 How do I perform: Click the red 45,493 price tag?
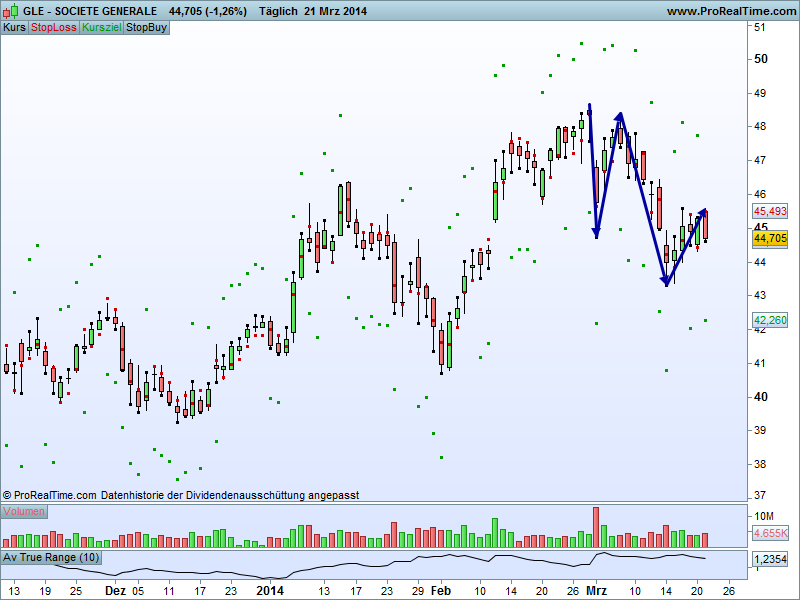click(770, 211)
